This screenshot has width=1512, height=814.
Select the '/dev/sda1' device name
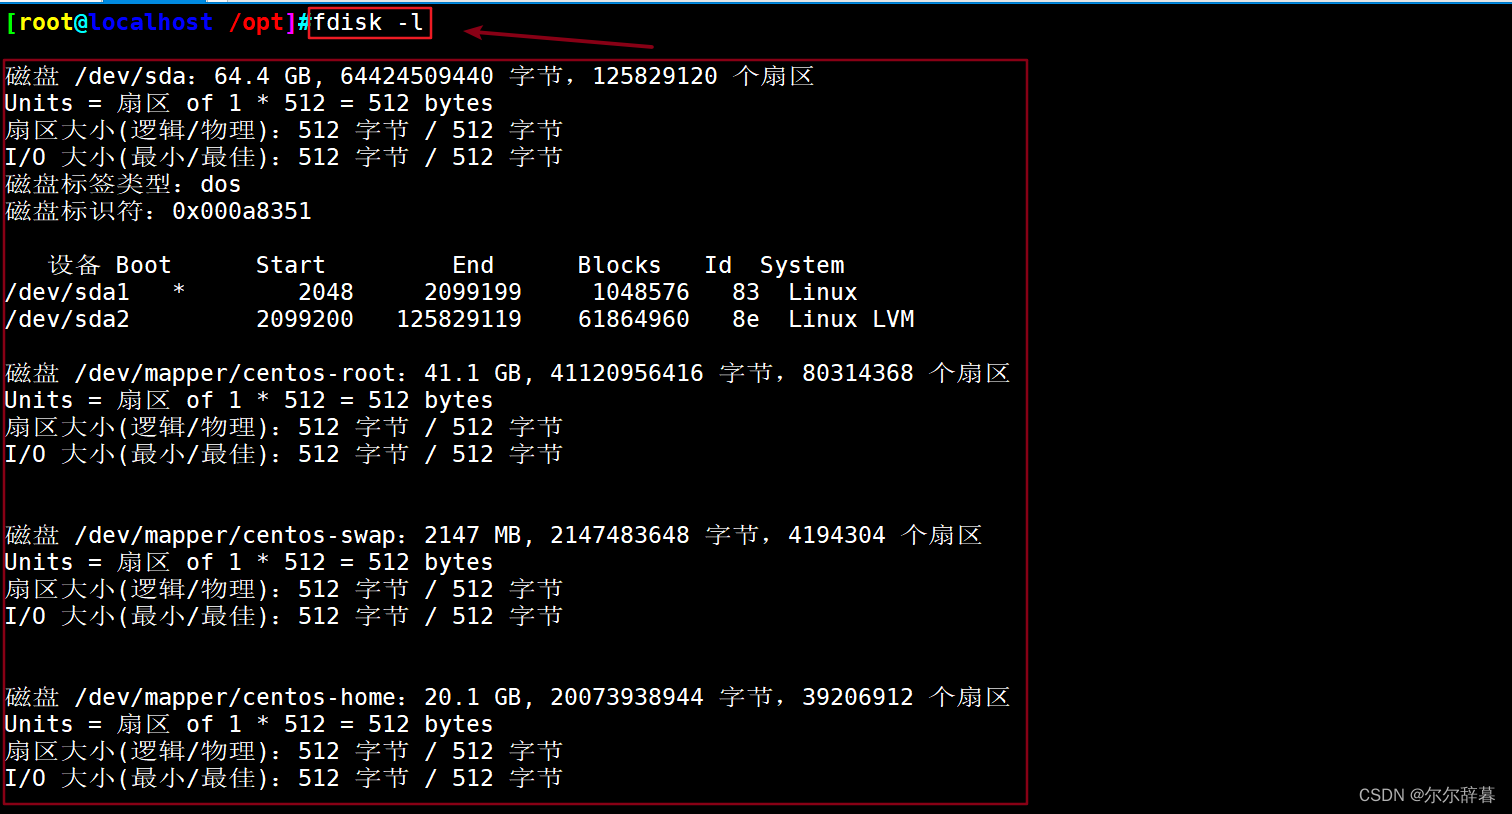[x=67, y=292]
